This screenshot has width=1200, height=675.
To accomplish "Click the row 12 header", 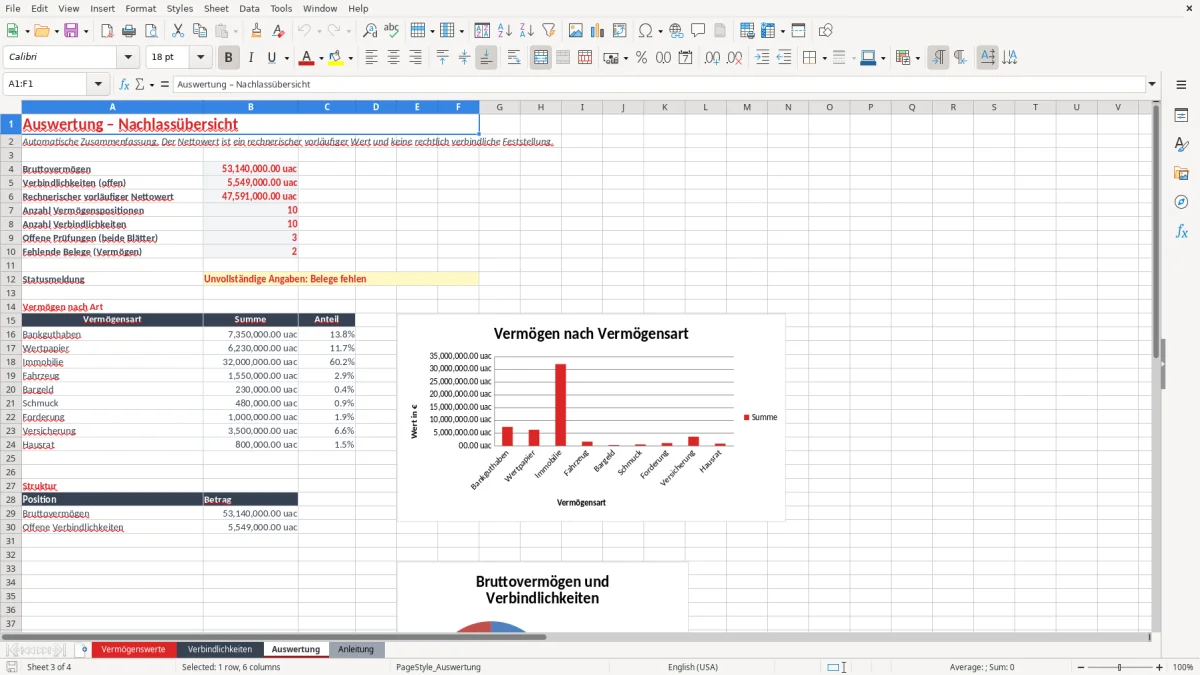I will (x=11, y=279).
